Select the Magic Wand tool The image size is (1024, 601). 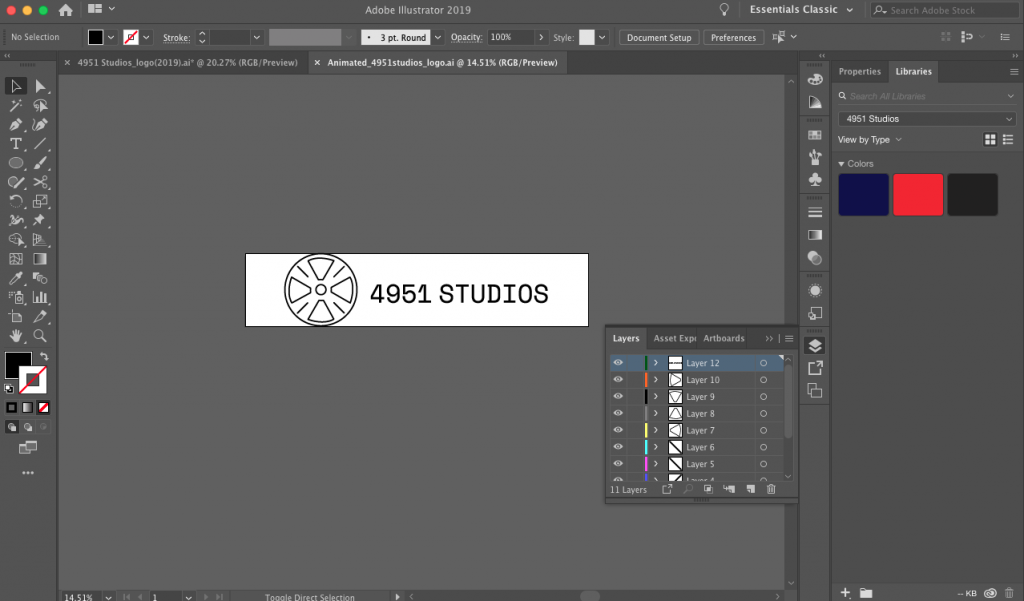[16, 105]
